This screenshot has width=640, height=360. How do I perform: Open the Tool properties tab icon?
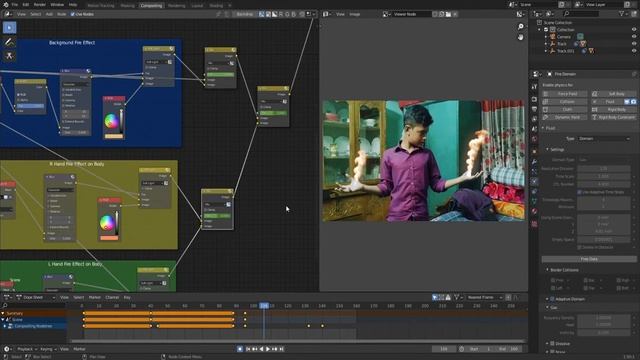coord(534,87)
